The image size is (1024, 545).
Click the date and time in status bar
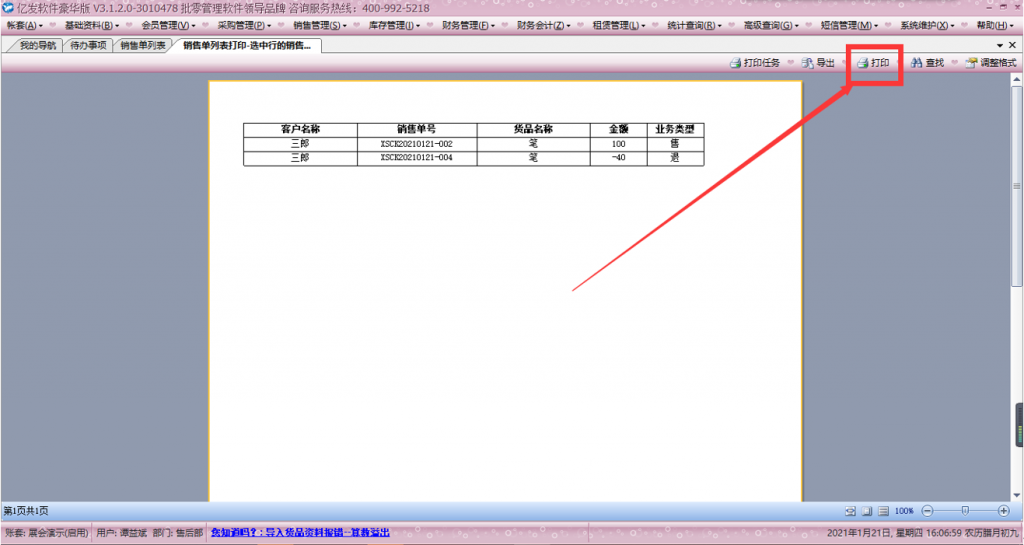coord(922,533)
